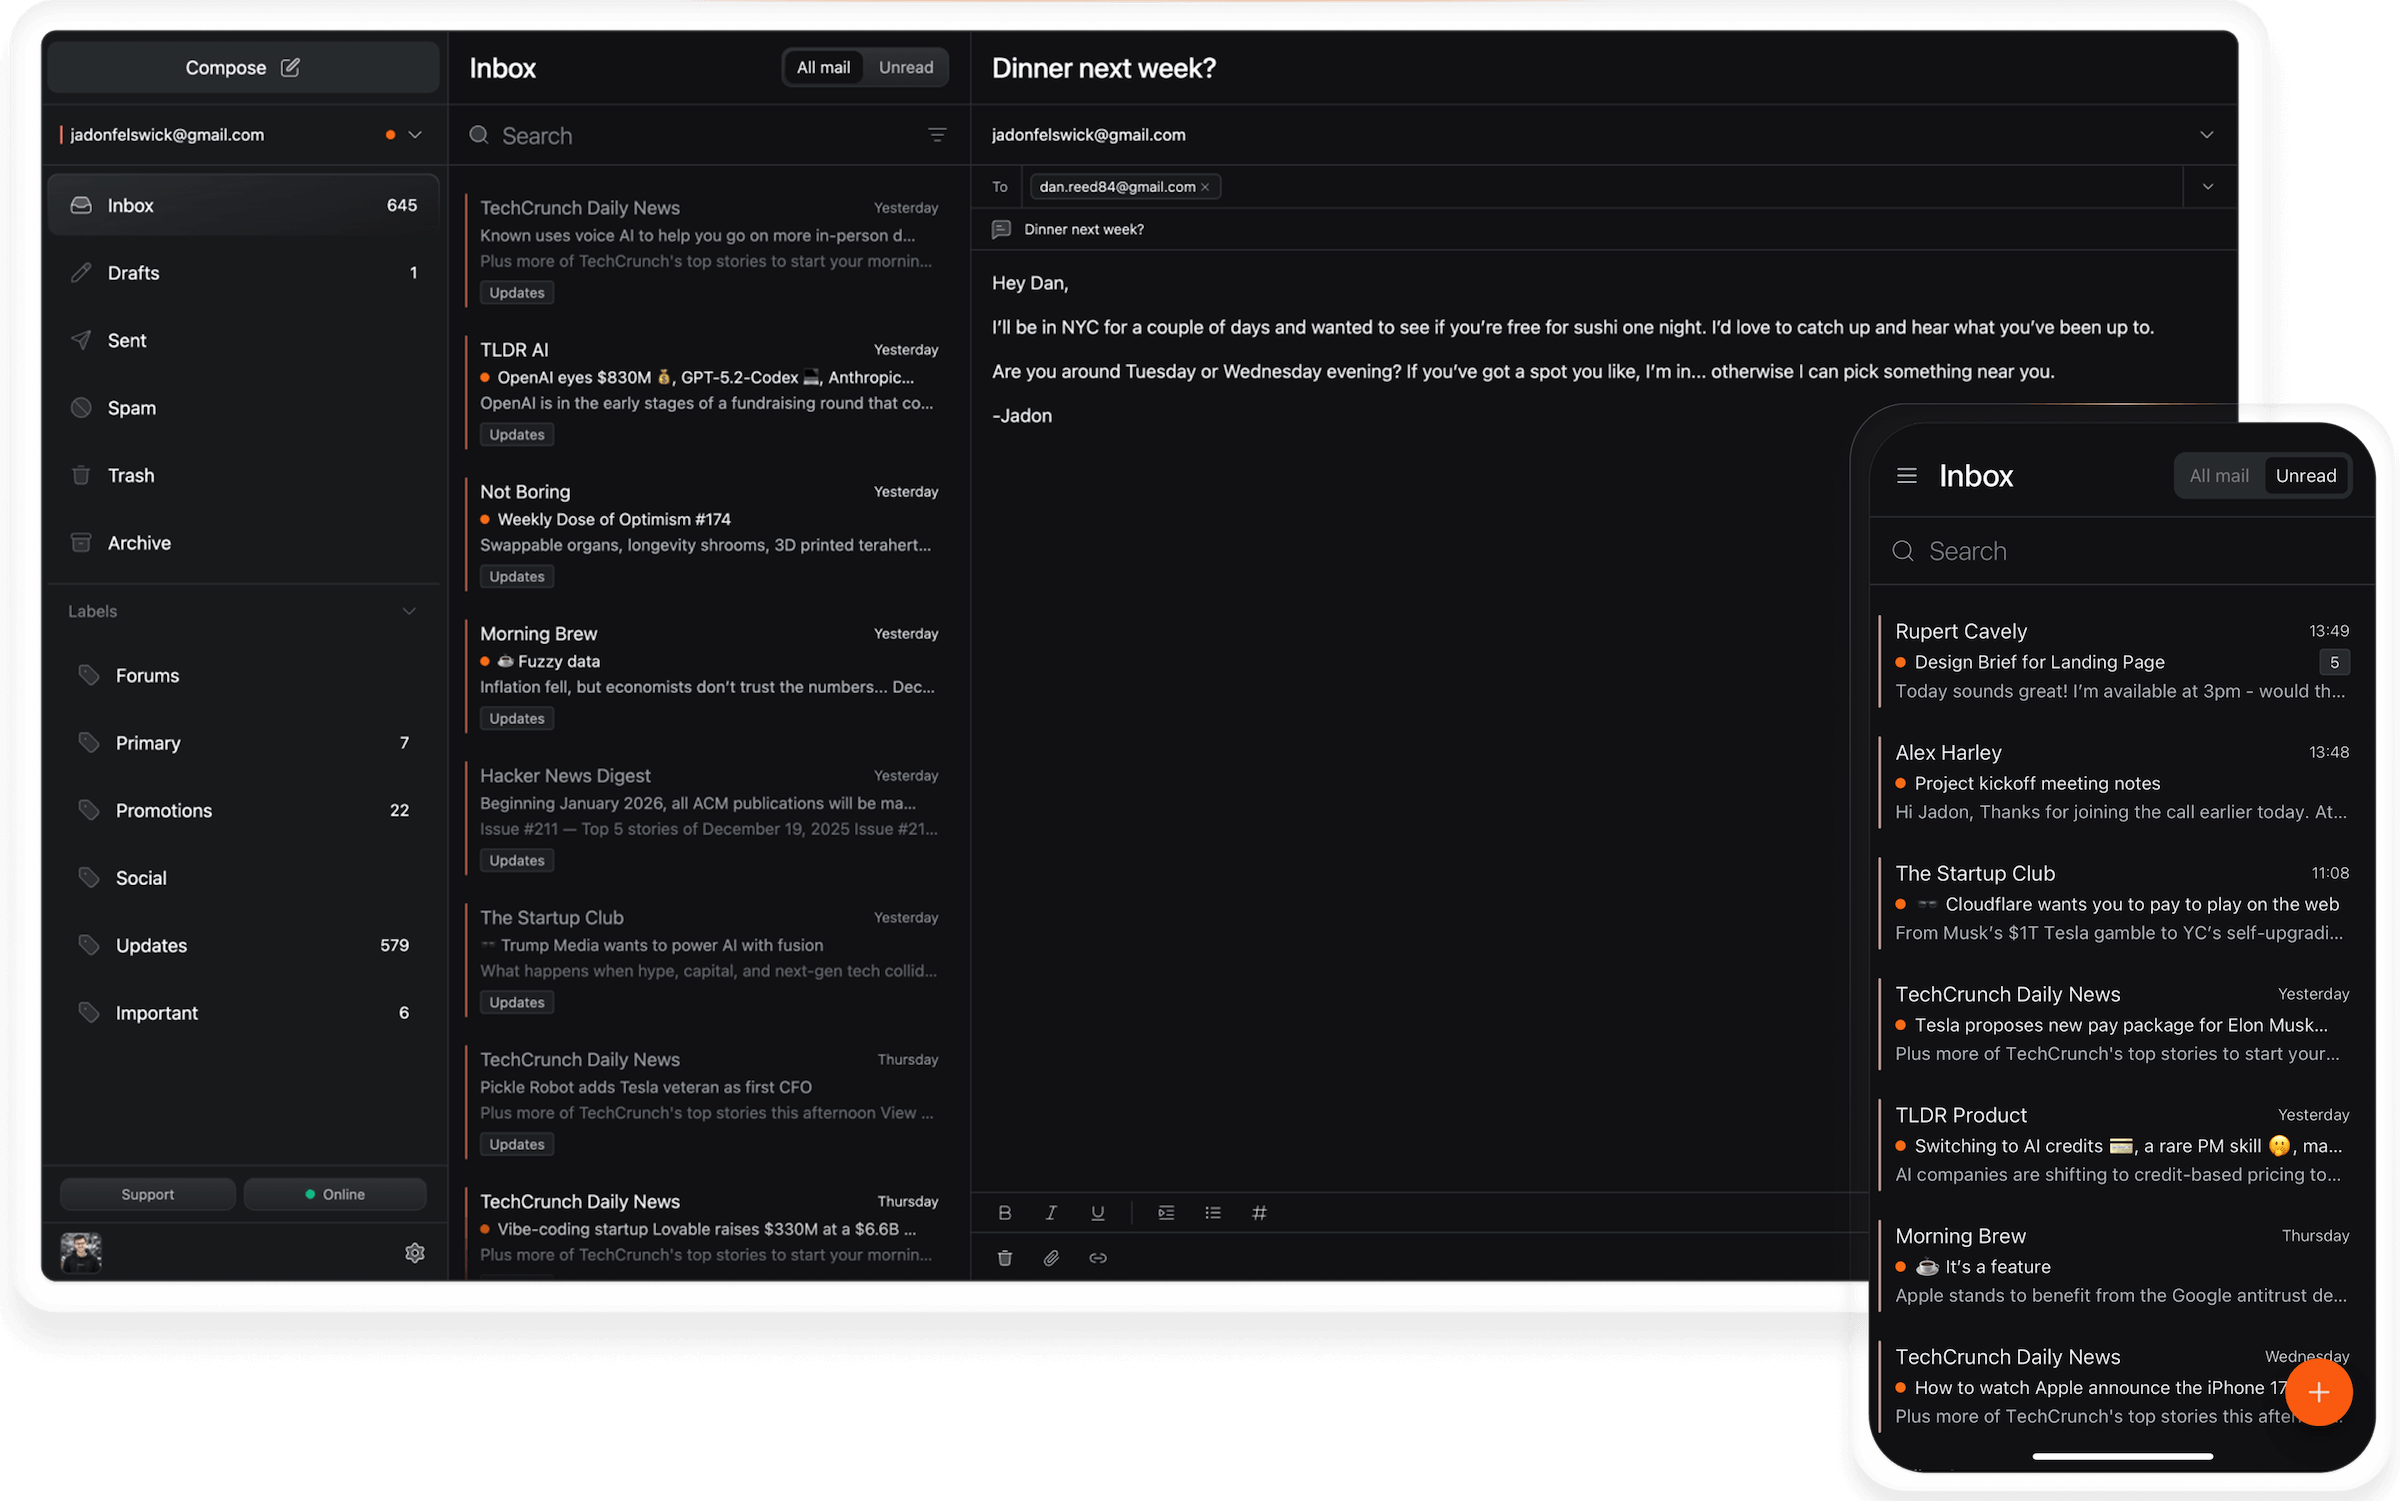Discard the draft using the trash icon

pyautogui.click(x=1005, y=1258)
